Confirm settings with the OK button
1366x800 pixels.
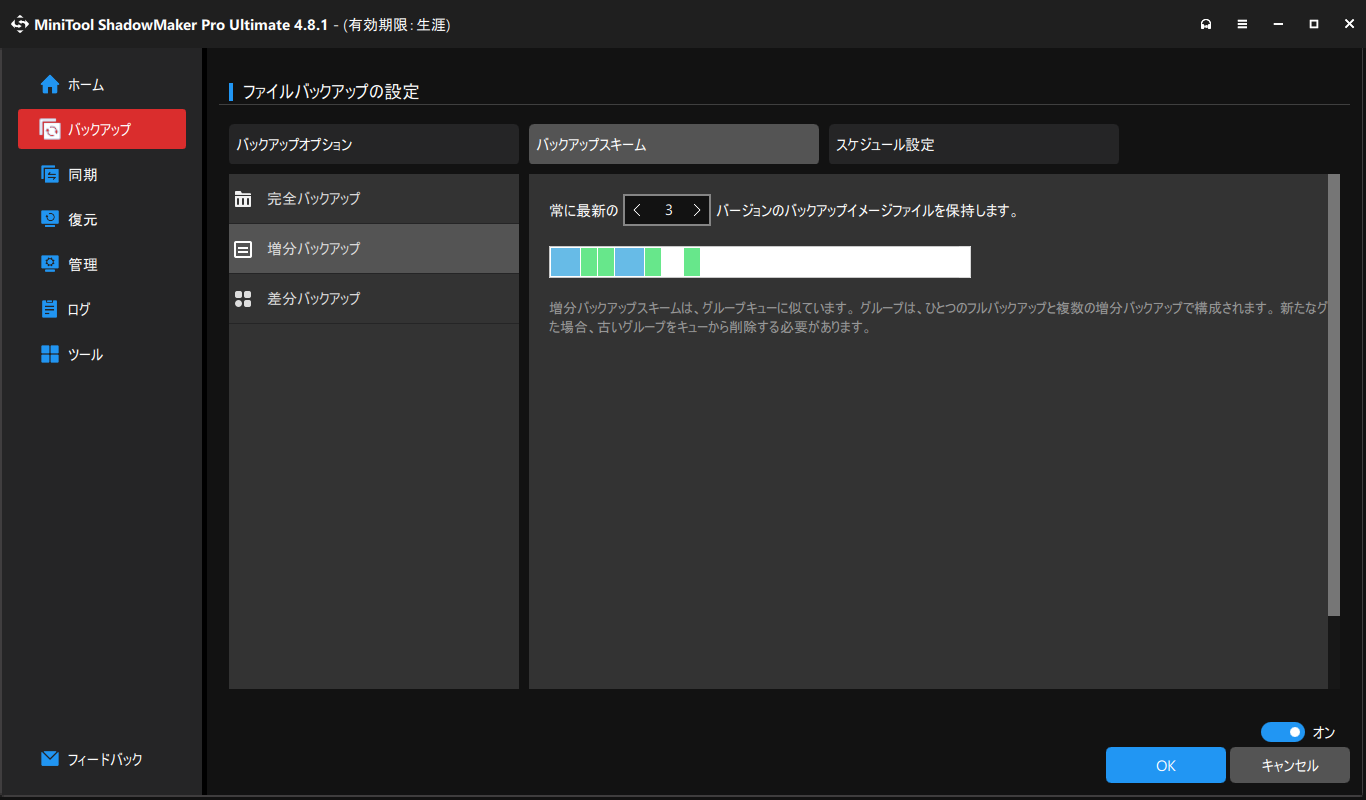click(x=1166, y=765)
